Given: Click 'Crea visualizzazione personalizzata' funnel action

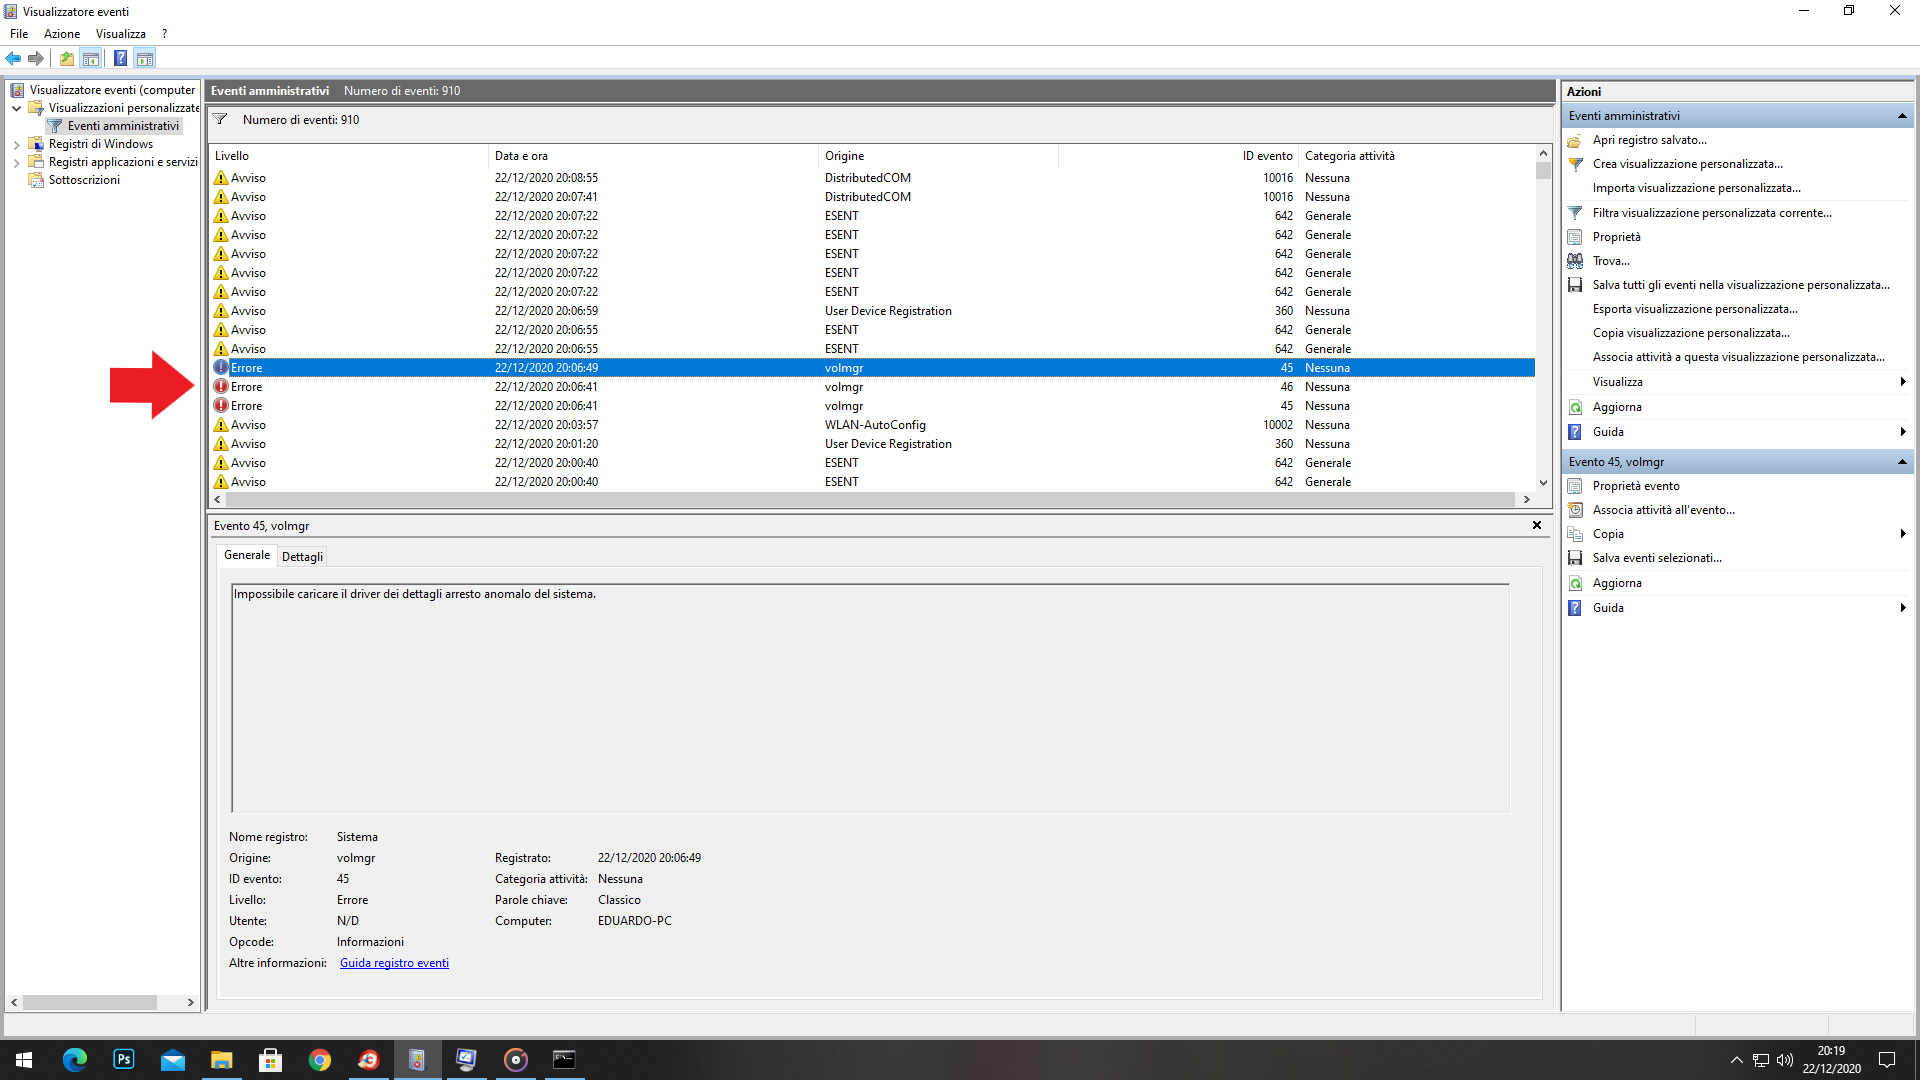Looking at the screenshot, I should click(1687, 164).
